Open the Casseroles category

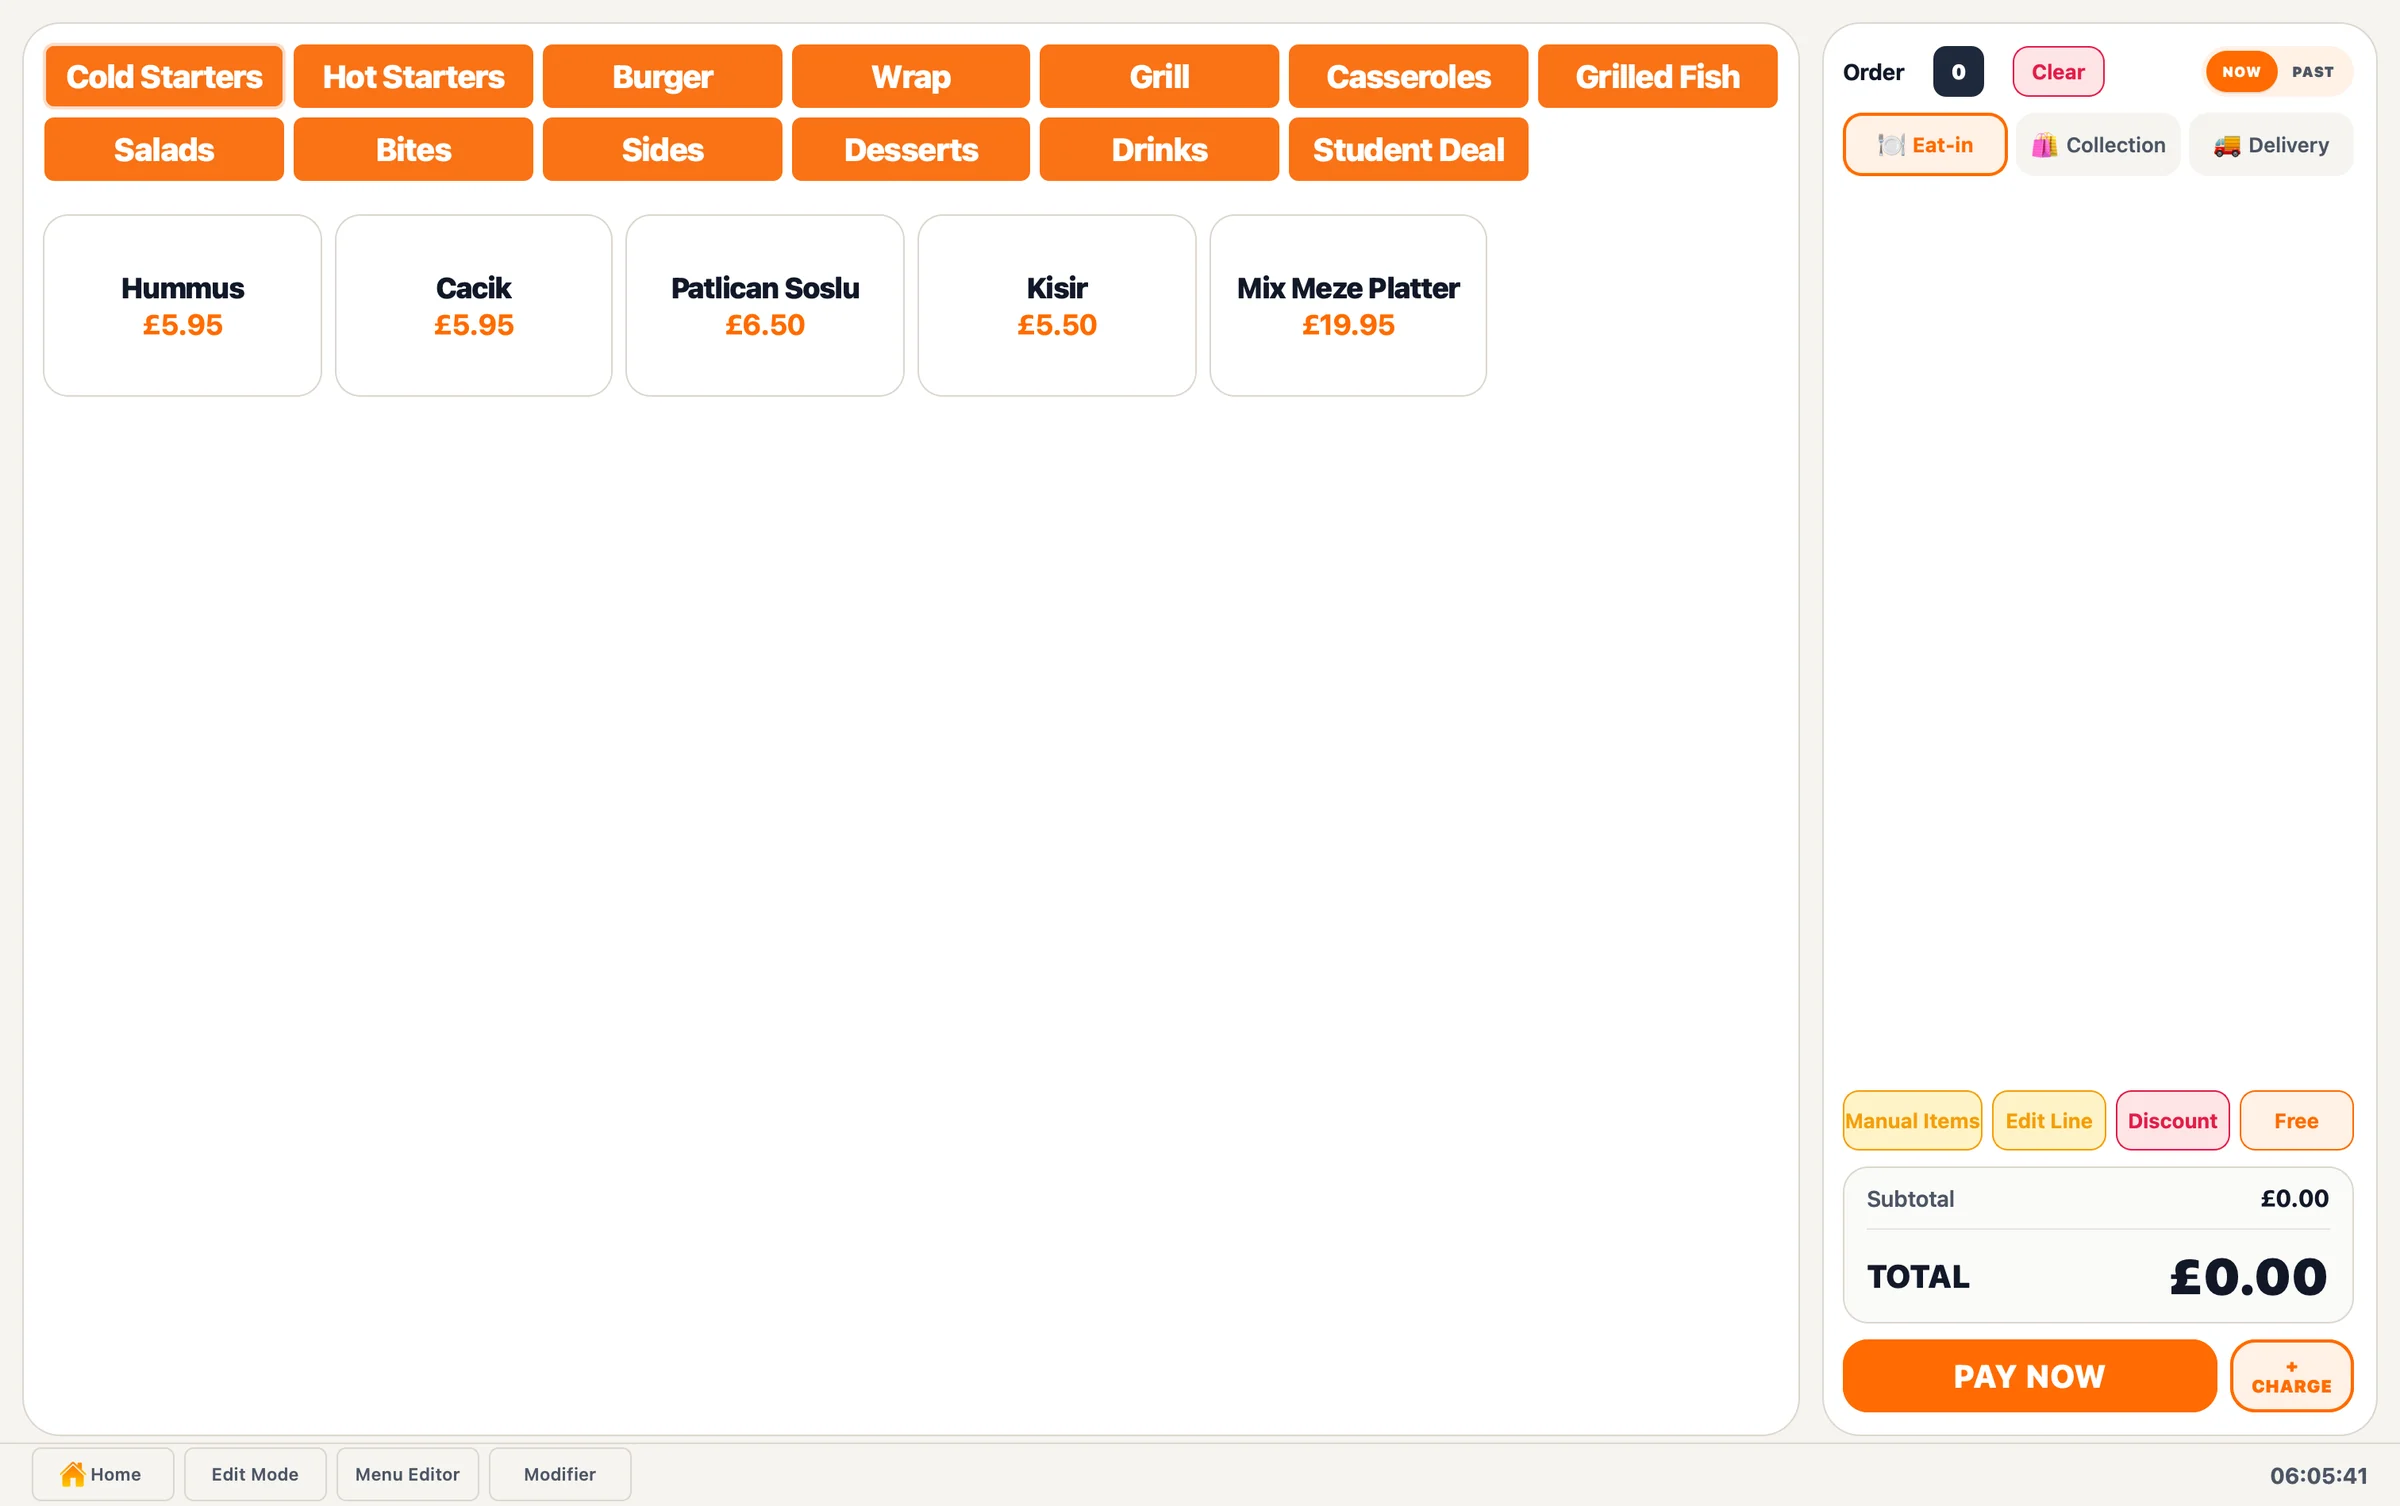tap(1408, 76)
